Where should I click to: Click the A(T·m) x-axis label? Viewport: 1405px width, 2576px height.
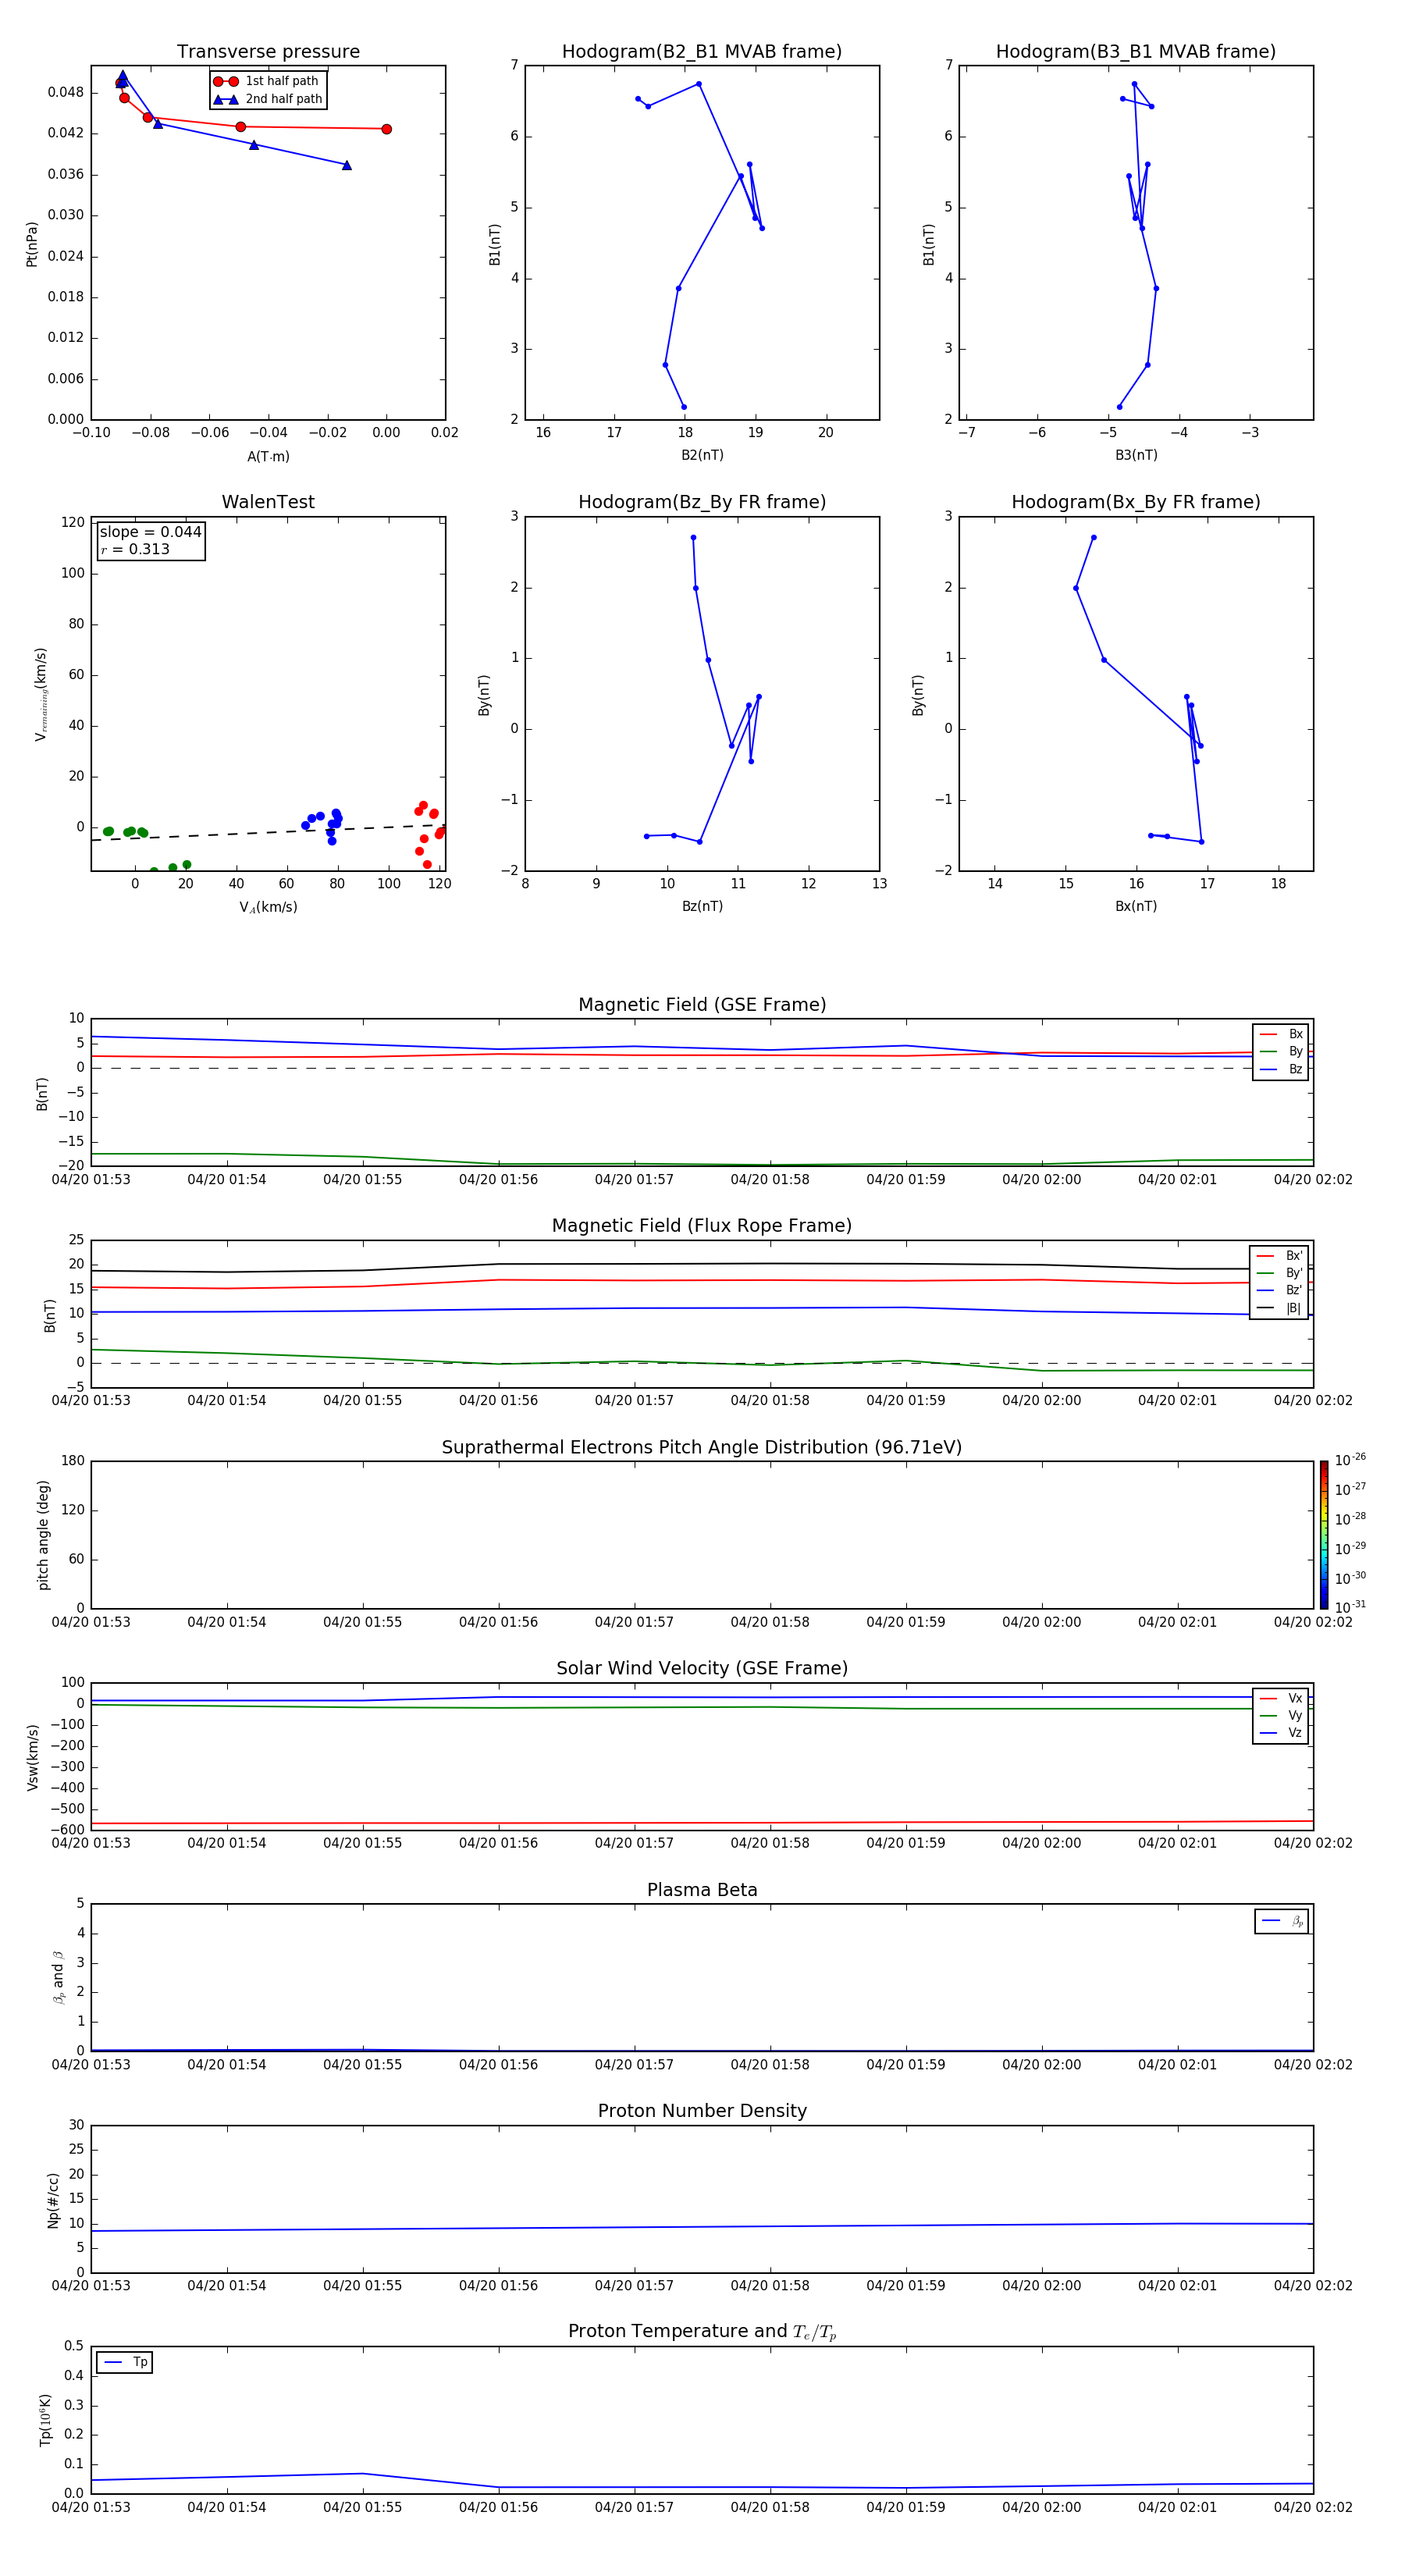click(x=268, y=456)
